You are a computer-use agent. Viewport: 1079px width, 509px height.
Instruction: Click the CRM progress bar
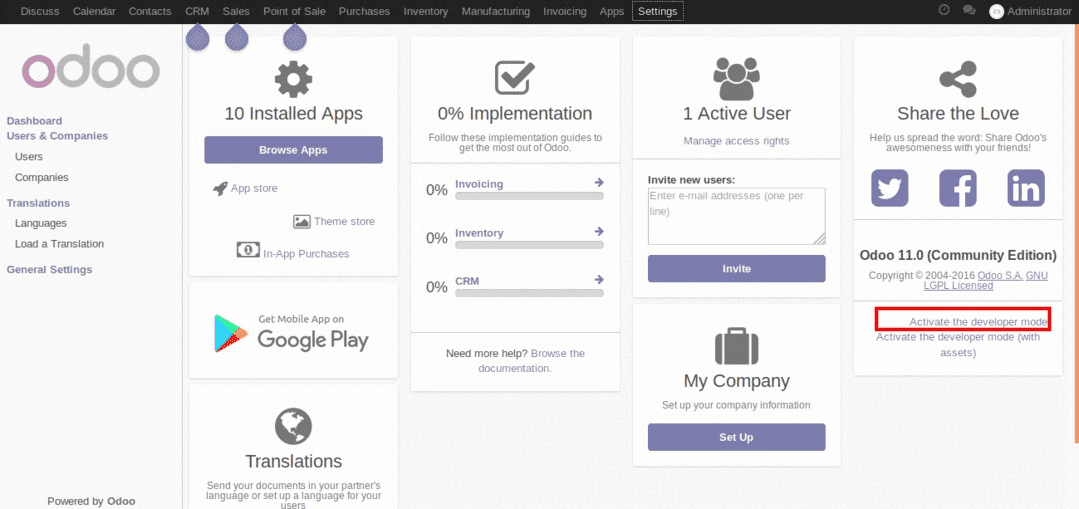coord(529,293)
